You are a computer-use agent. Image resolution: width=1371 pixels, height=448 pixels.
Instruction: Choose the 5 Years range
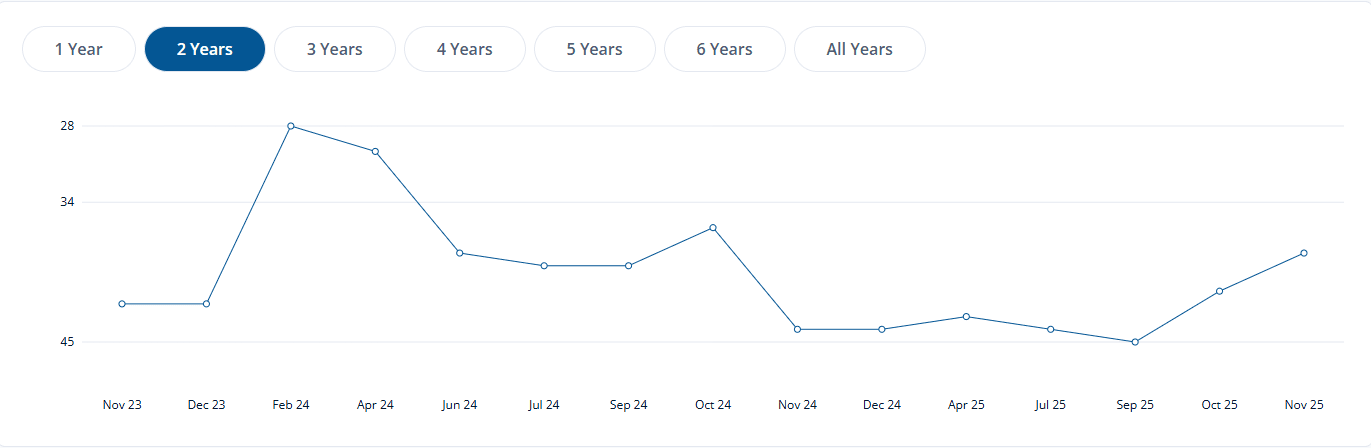[x=595, y=49]
